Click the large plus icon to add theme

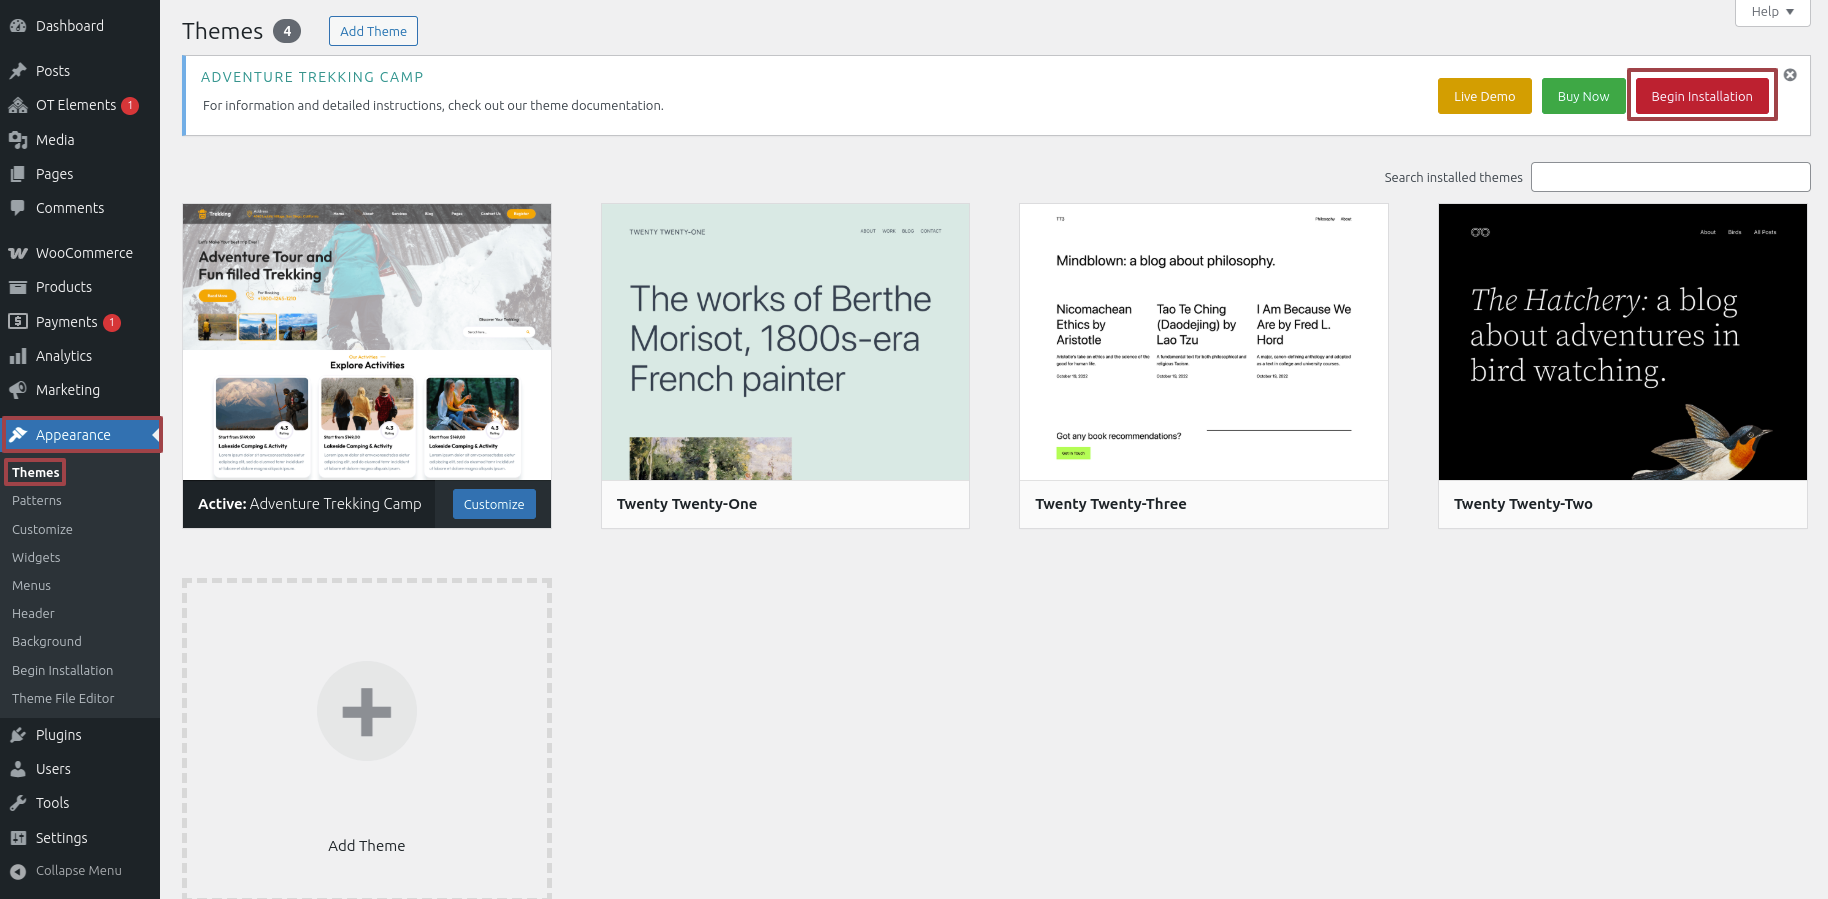(367, 711)
